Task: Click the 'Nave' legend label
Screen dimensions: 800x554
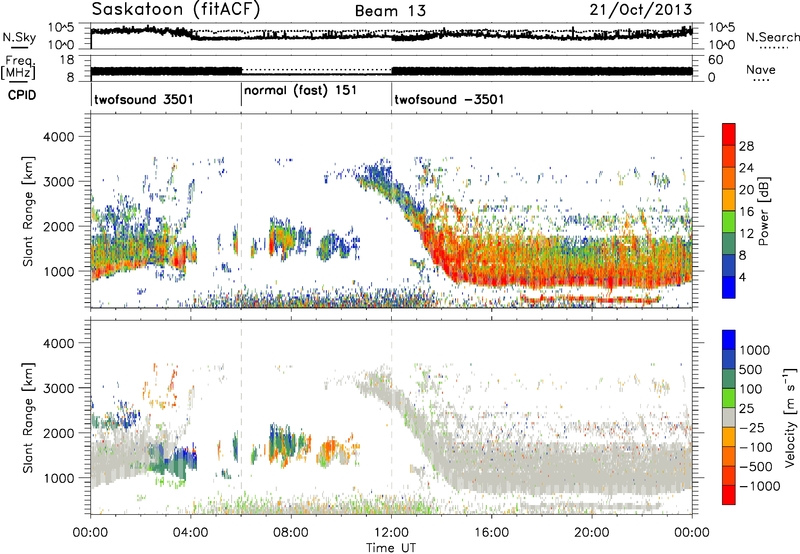Action: (x=761, y=70)
